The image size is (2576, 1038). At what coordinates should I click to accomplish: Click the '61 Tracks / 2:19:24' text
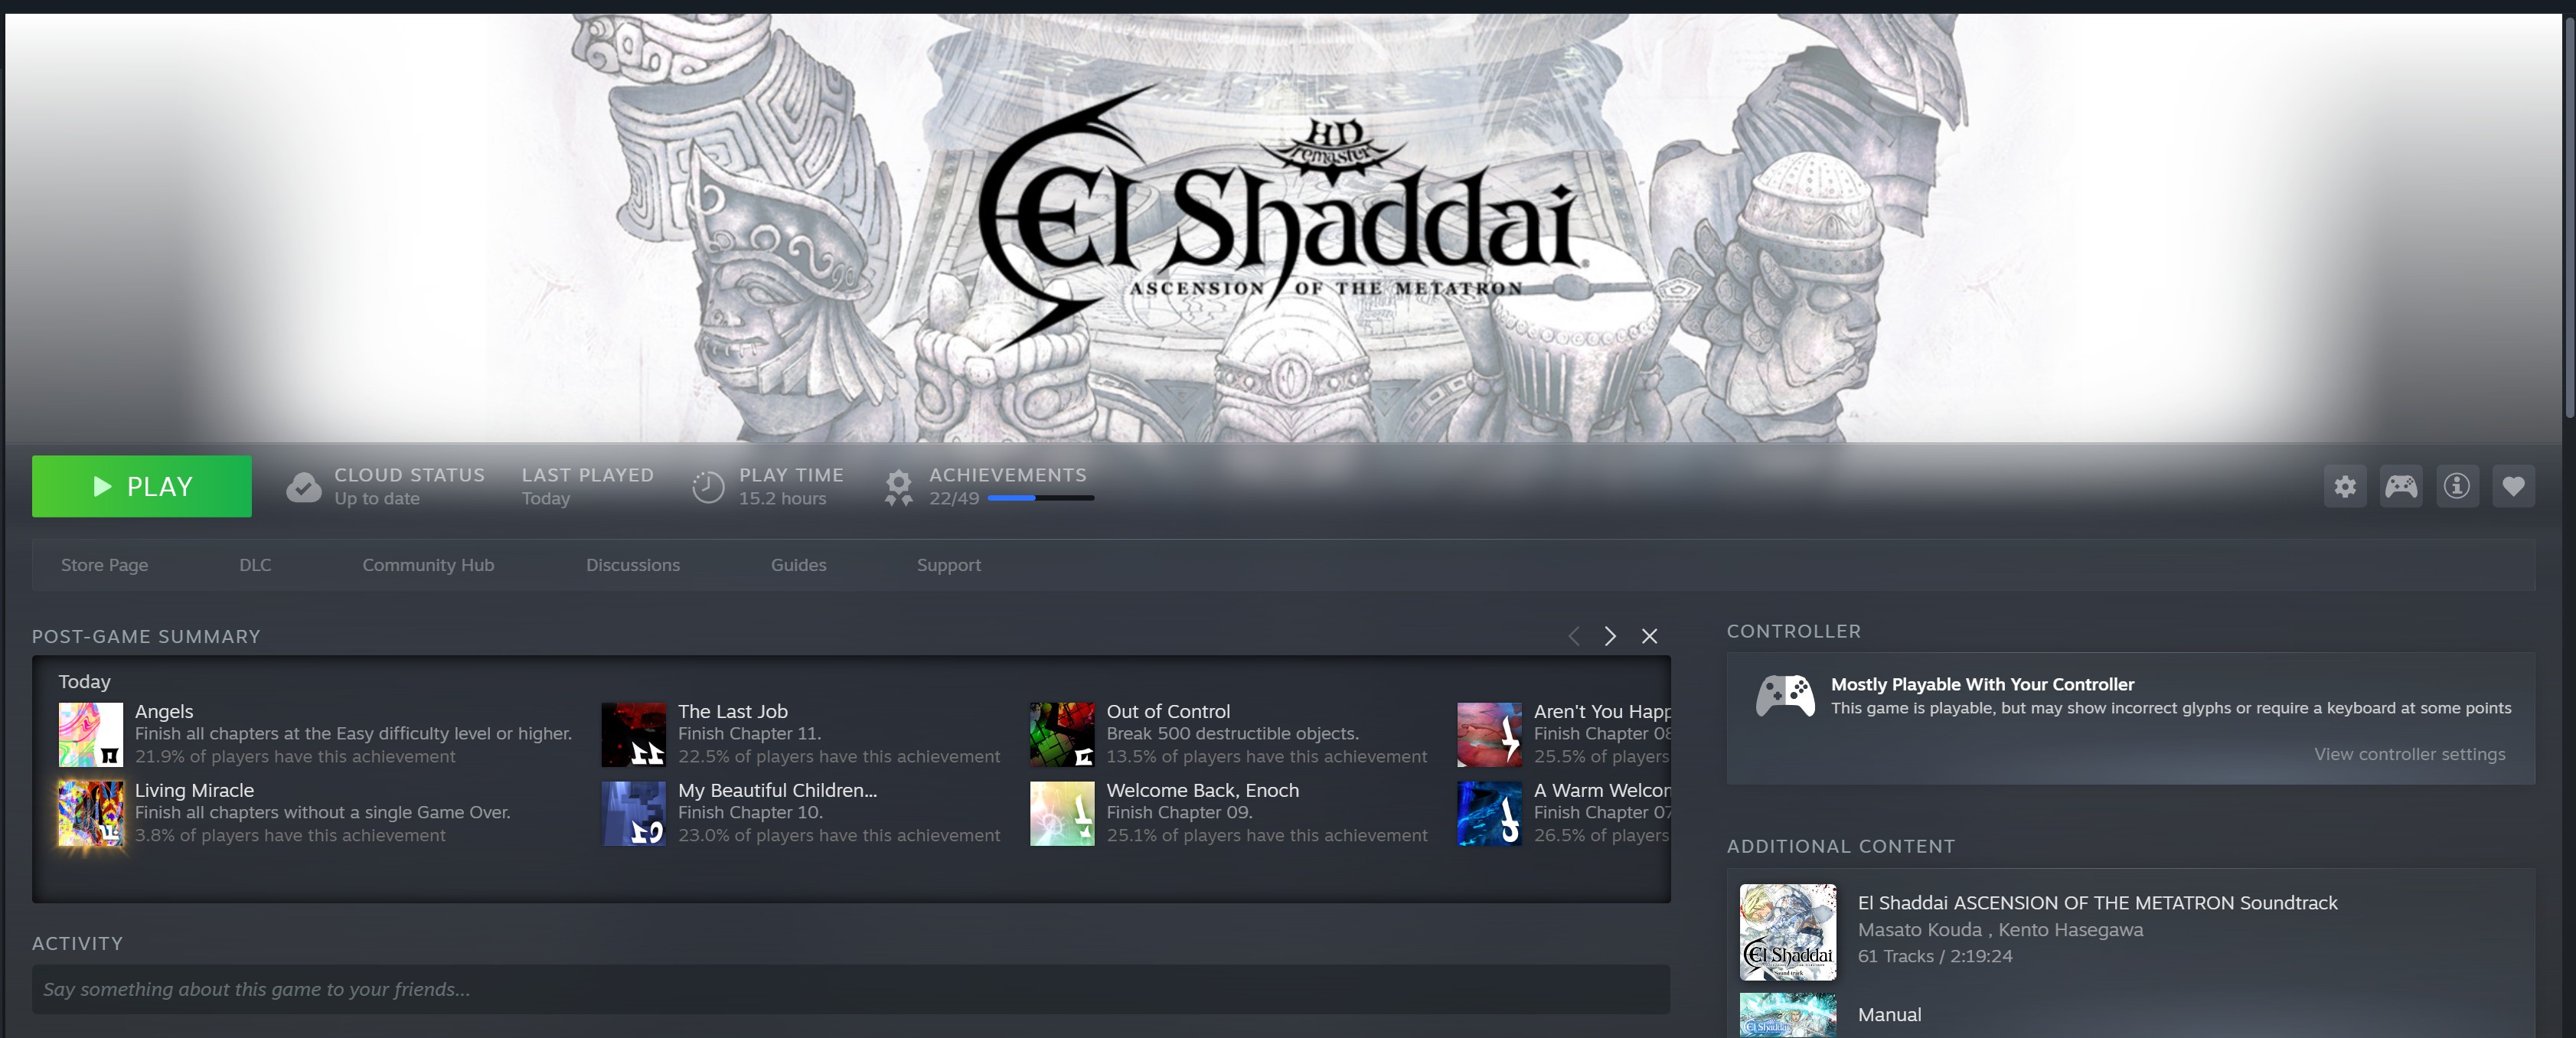1935,956
